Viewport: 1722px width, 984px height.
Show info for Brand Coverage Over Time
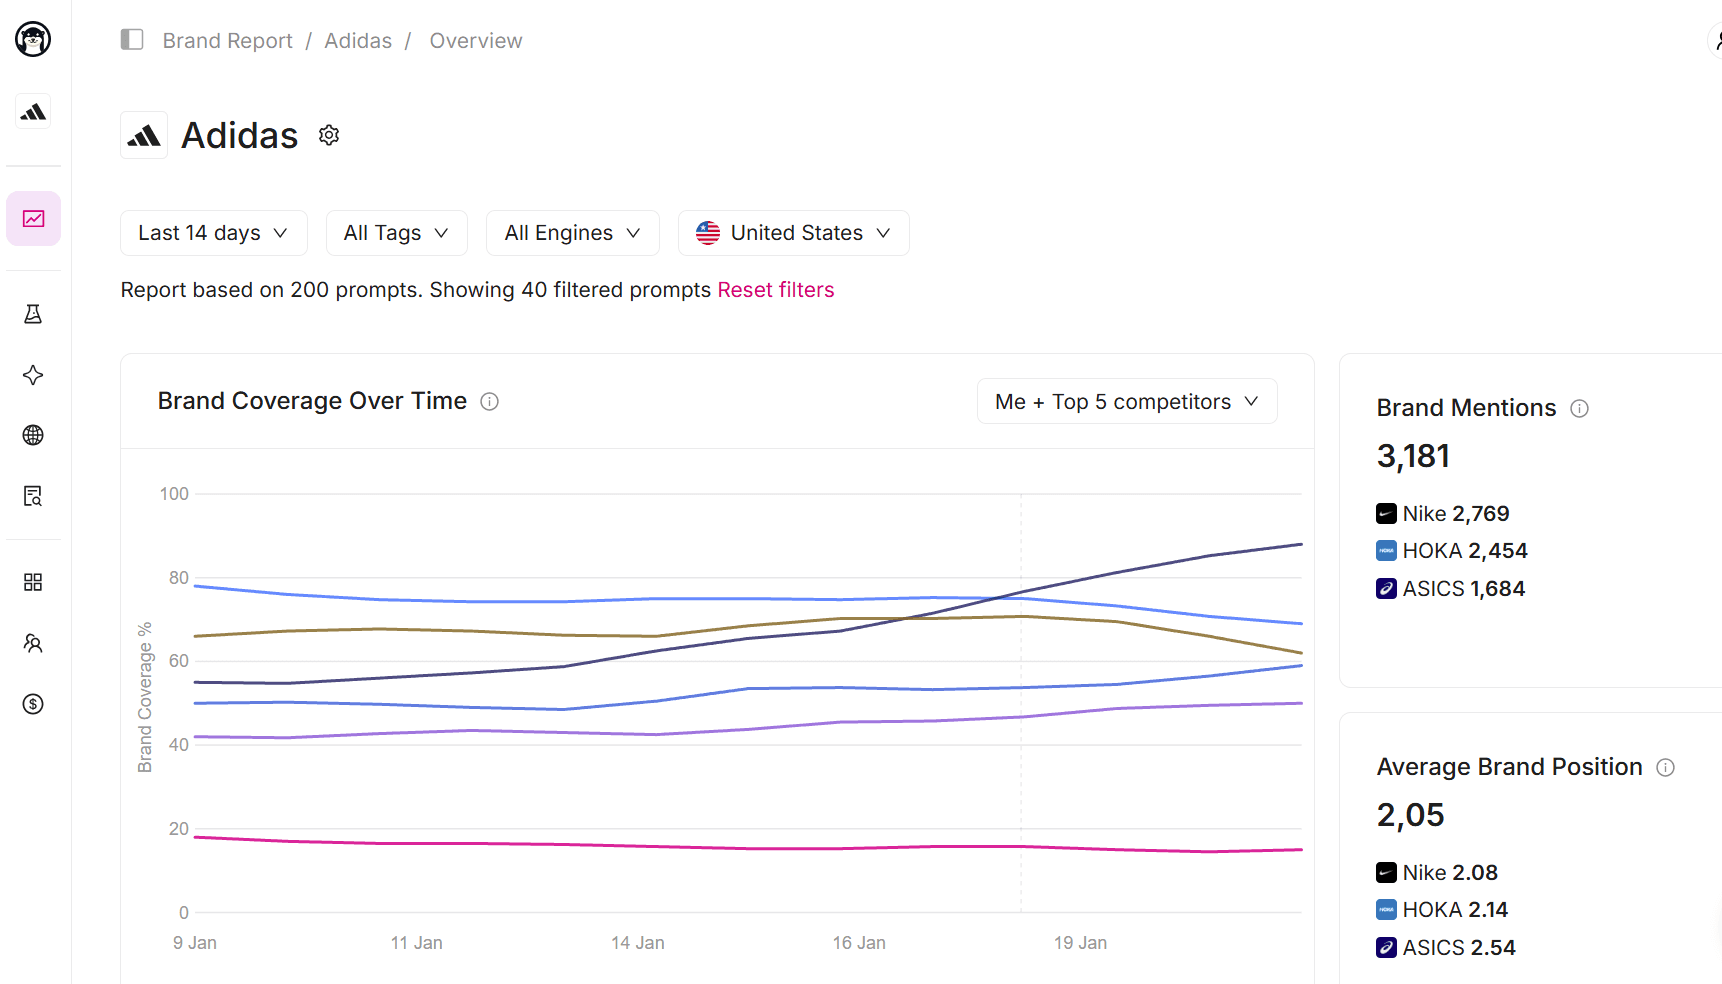coord(489,401)
